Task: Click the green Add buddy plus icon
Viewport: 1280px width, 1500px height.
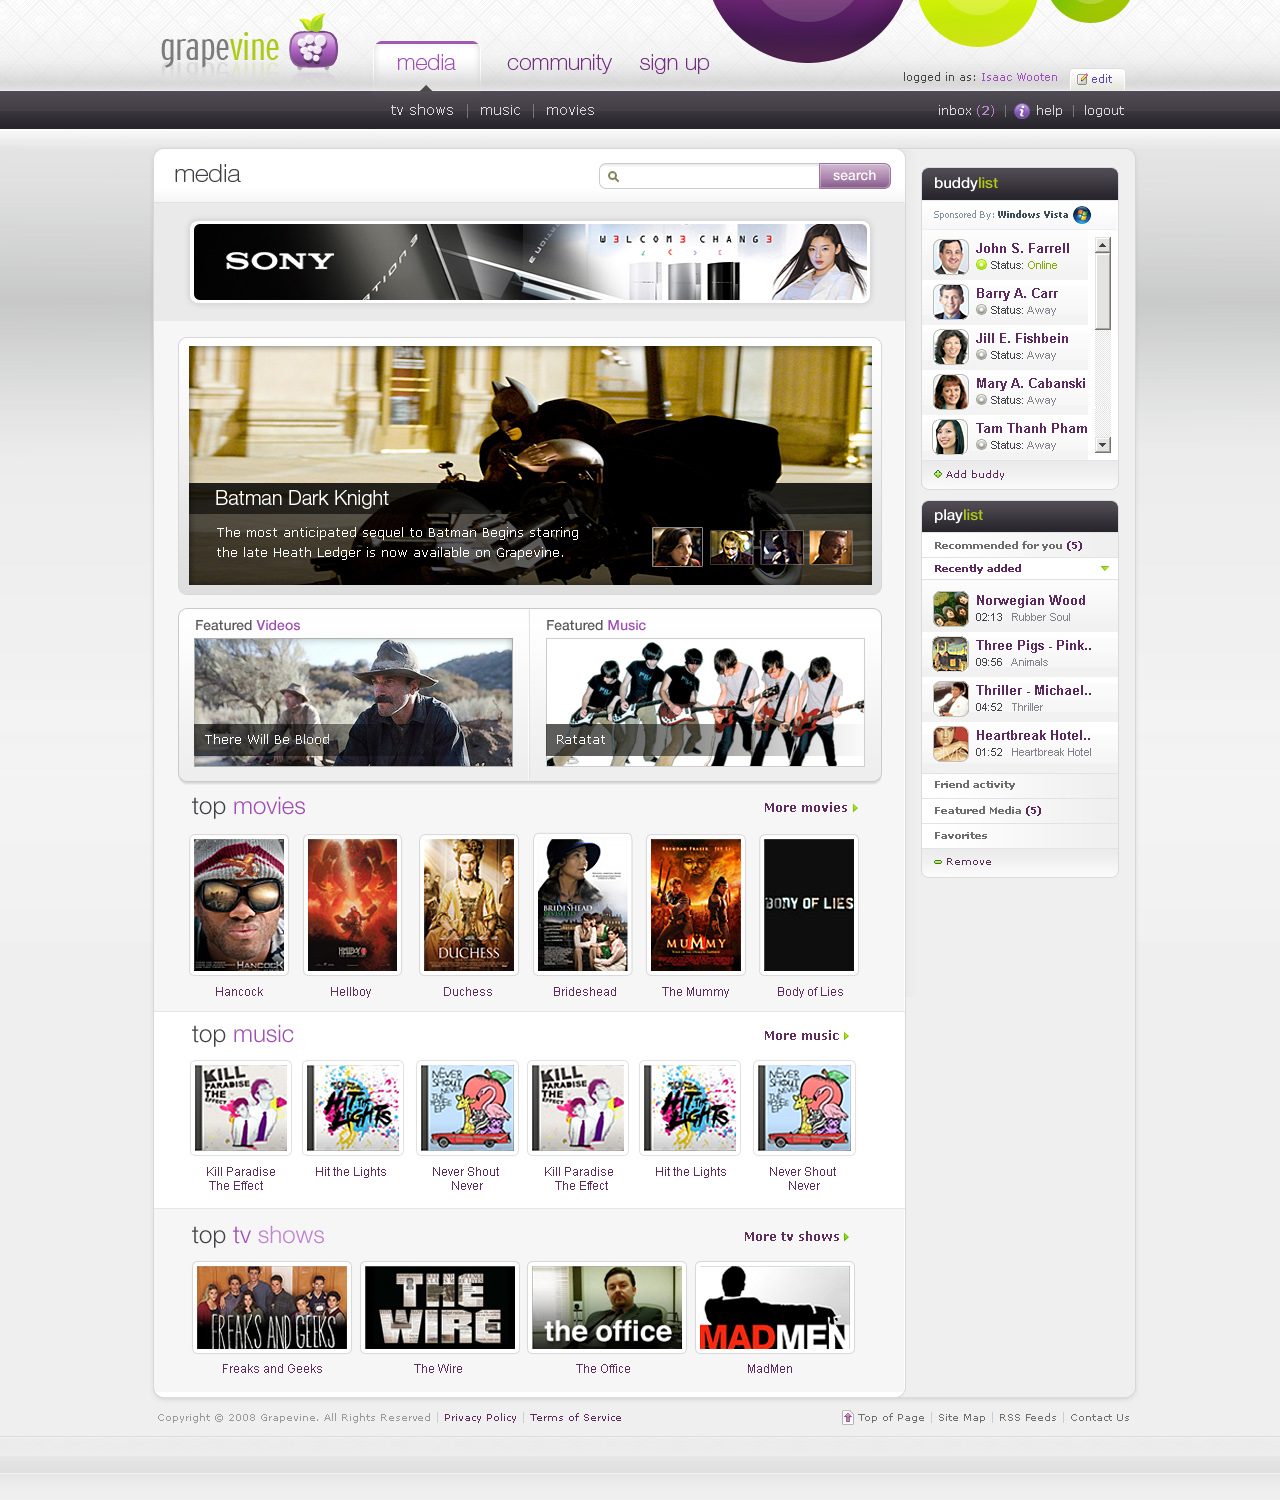Action: click(938, 474)
